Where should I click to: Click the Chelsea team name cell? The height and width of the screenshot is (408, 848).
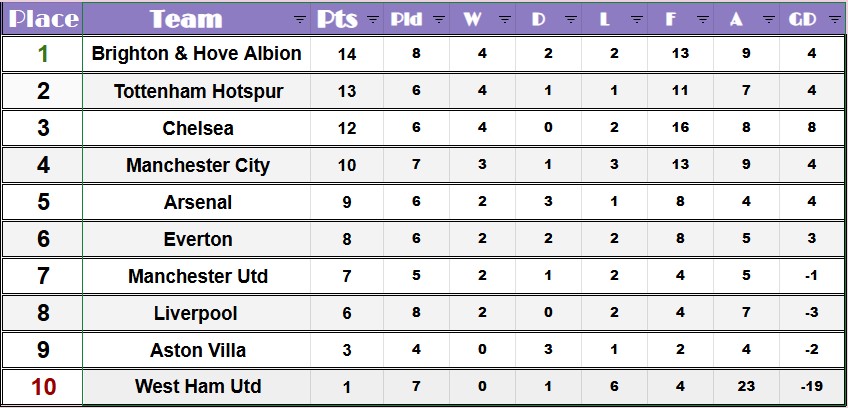pos(198,128)
